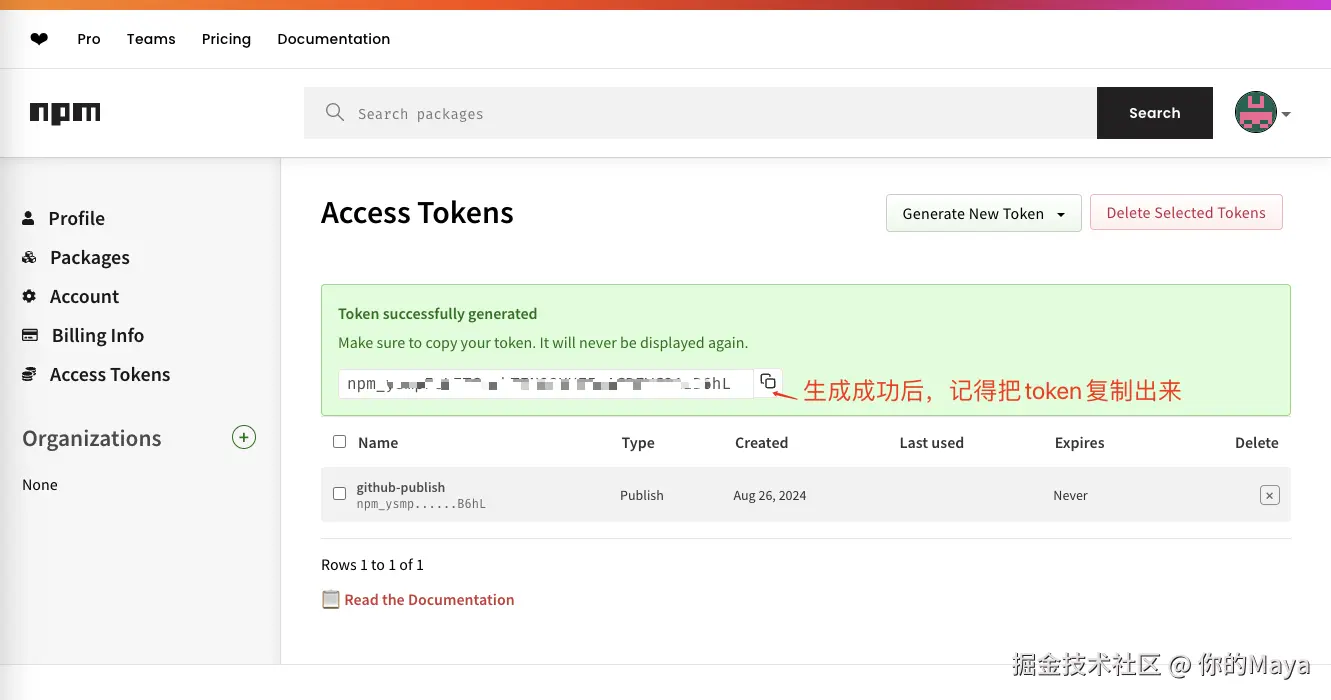Viewport: 1331px width, 700px height.
Task: Click Delete Selected Tokens
Action: pyautogui.click(x=1186, y=212)
